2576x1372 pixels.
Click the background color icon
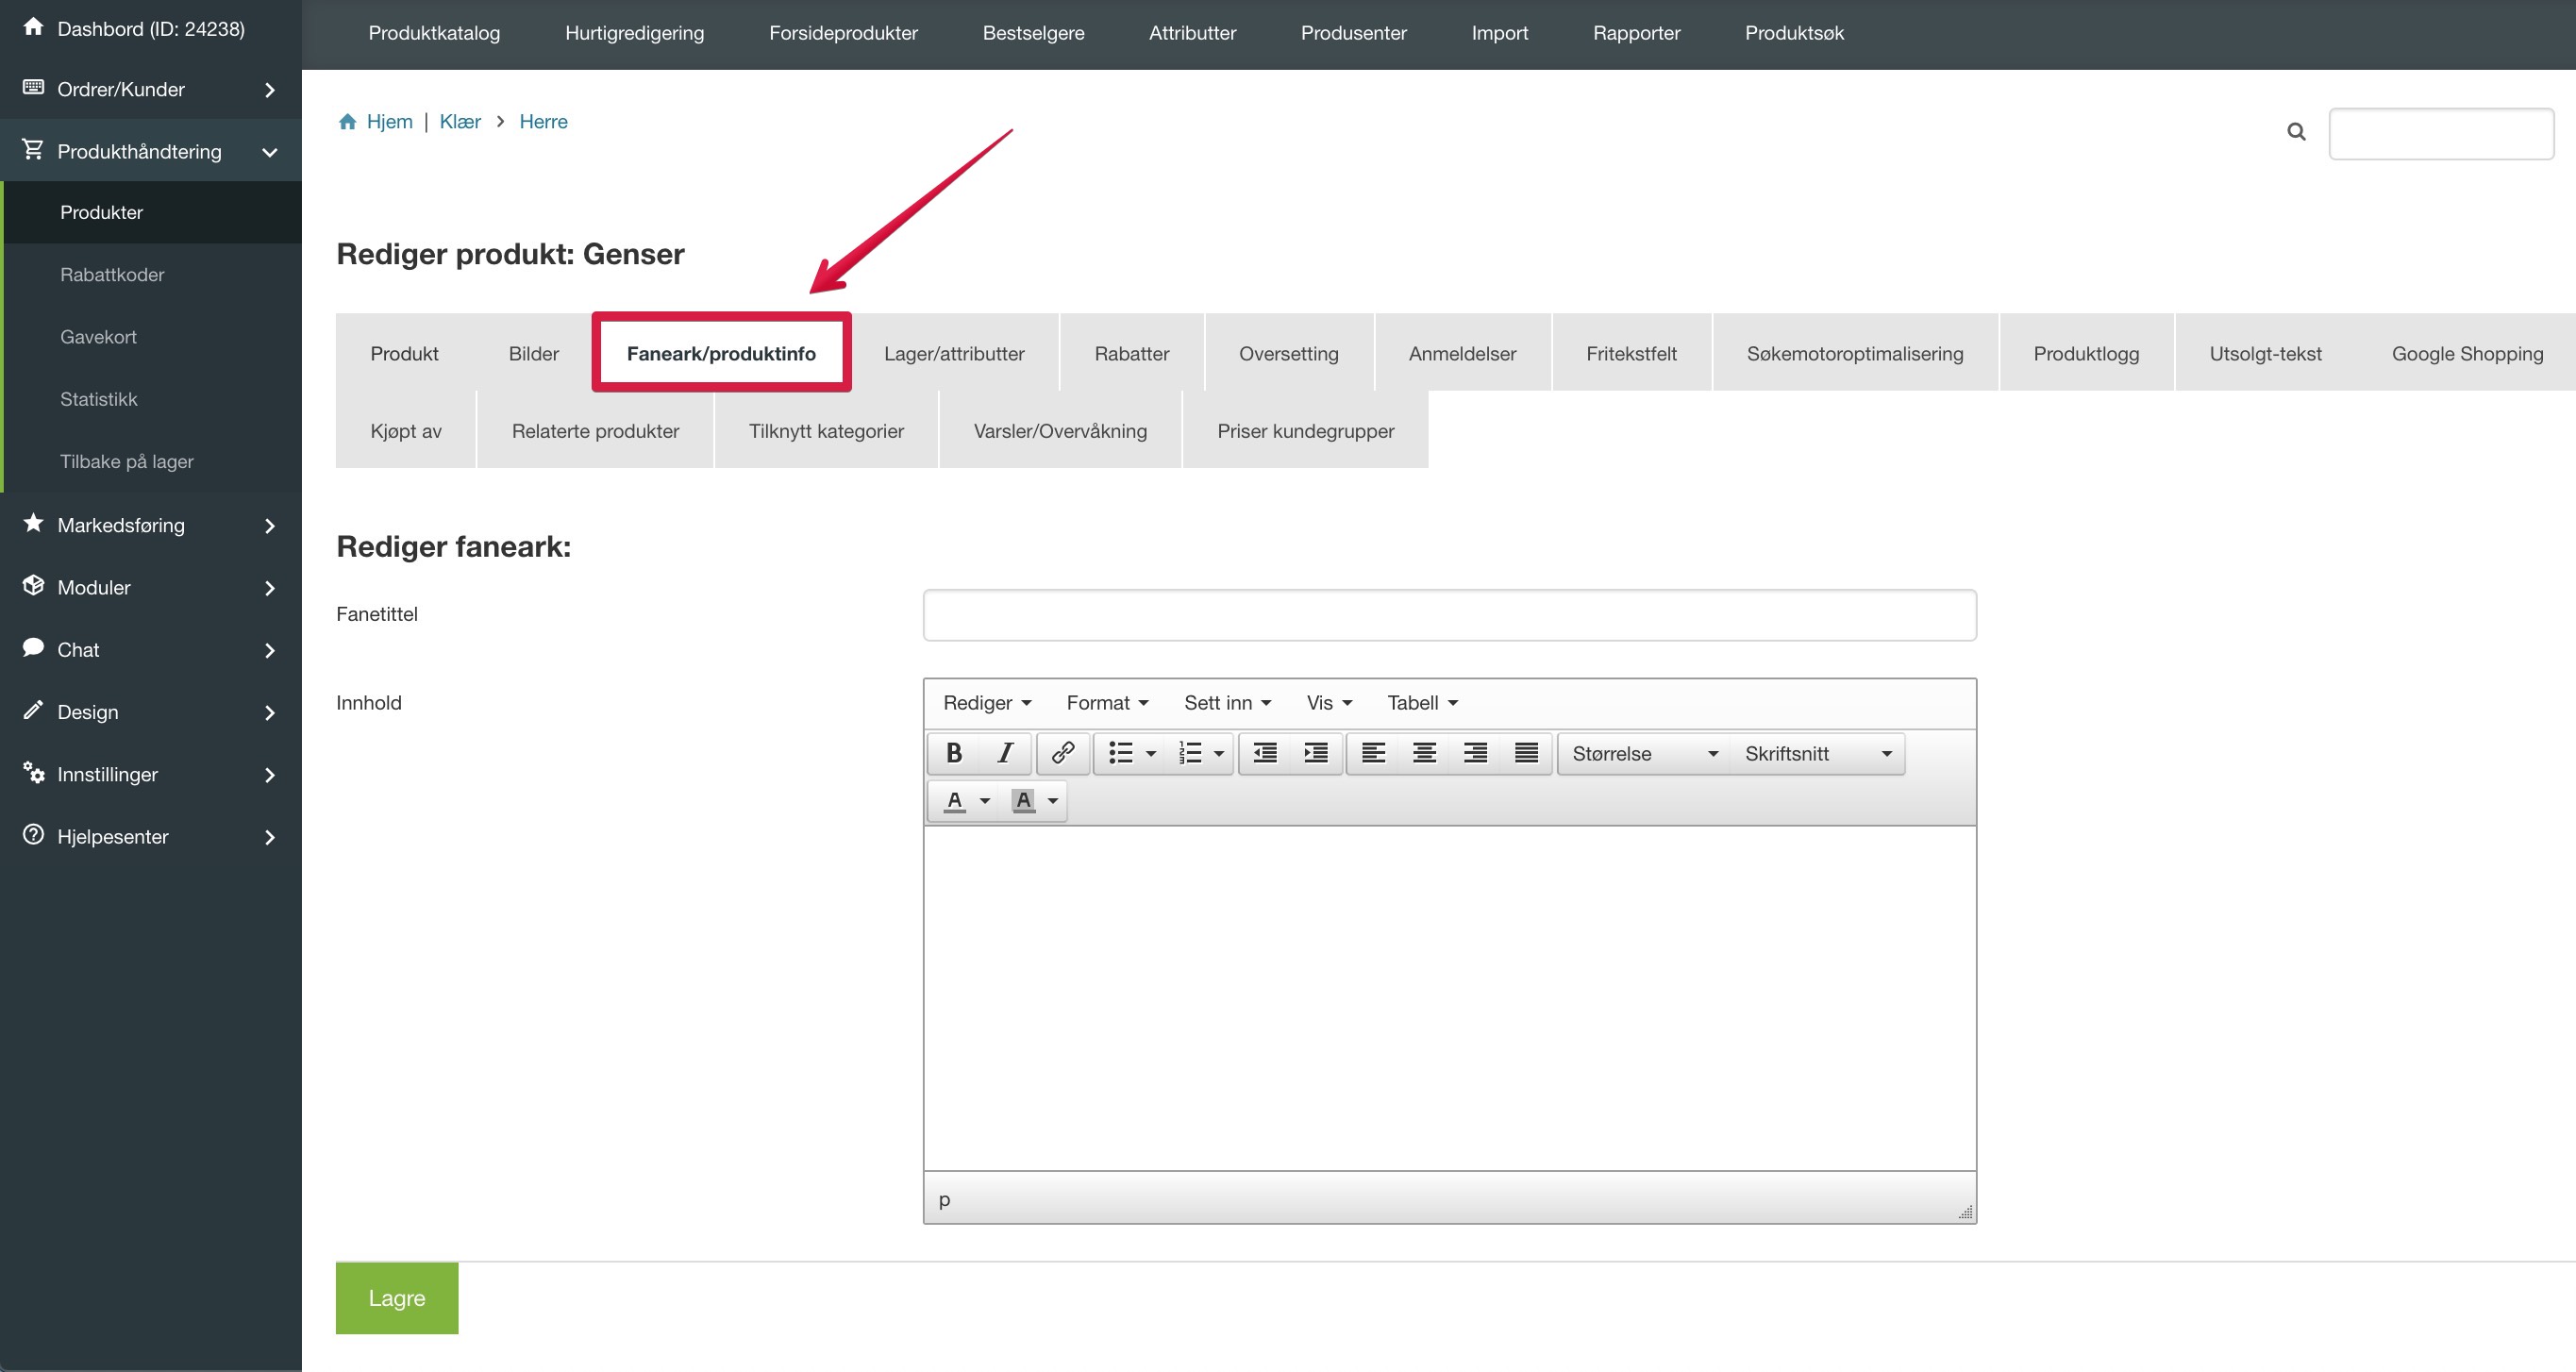pyautogui.click(x=1023, y=801)
